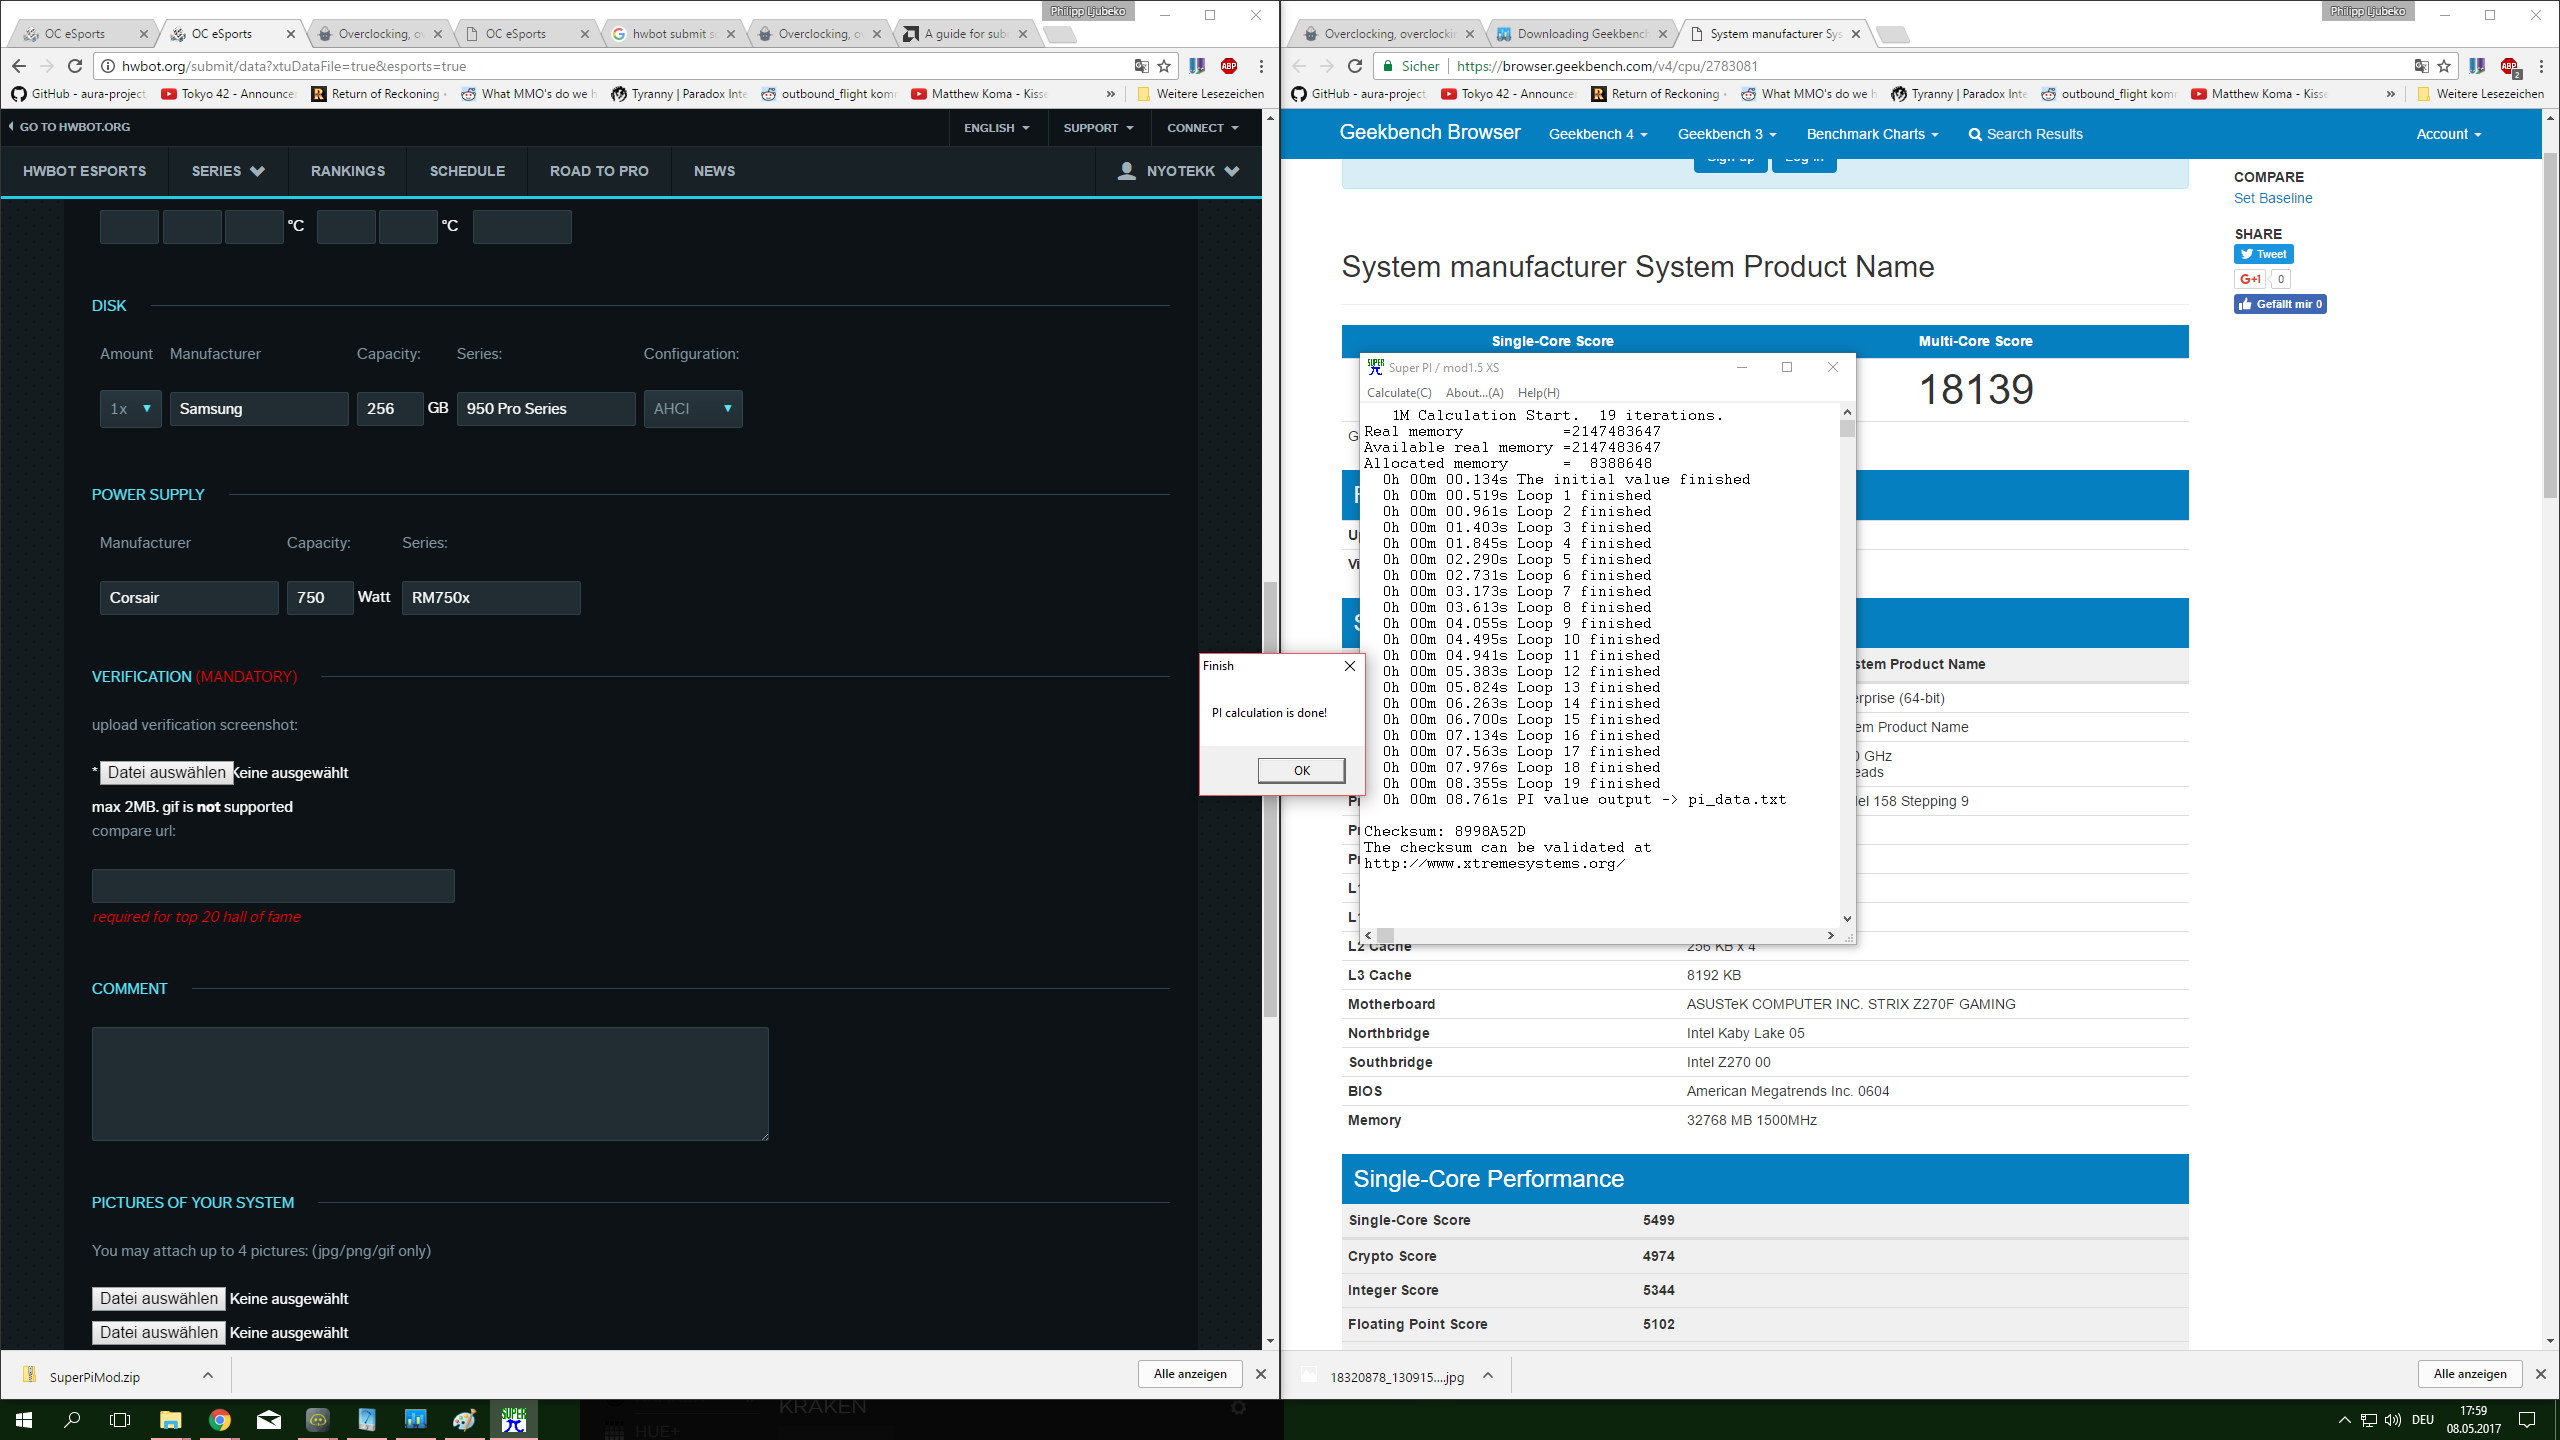Click the Sicher secure lock icon
This screenshot has height=1440, width=2560.
(1388, 66)
